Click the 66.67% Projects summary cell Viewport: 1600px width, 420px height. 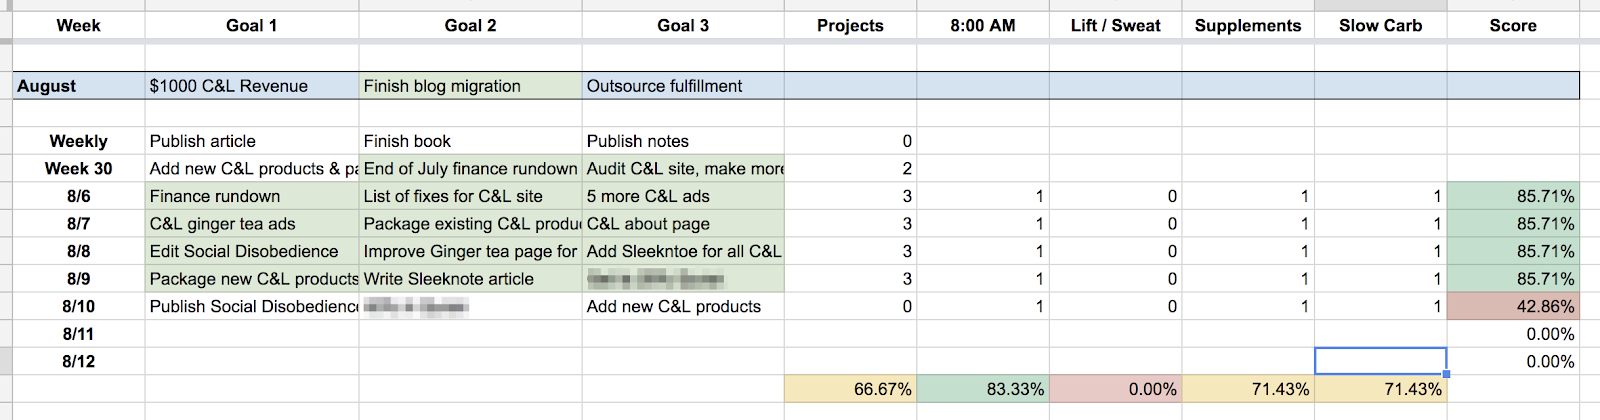pos(850,389)
